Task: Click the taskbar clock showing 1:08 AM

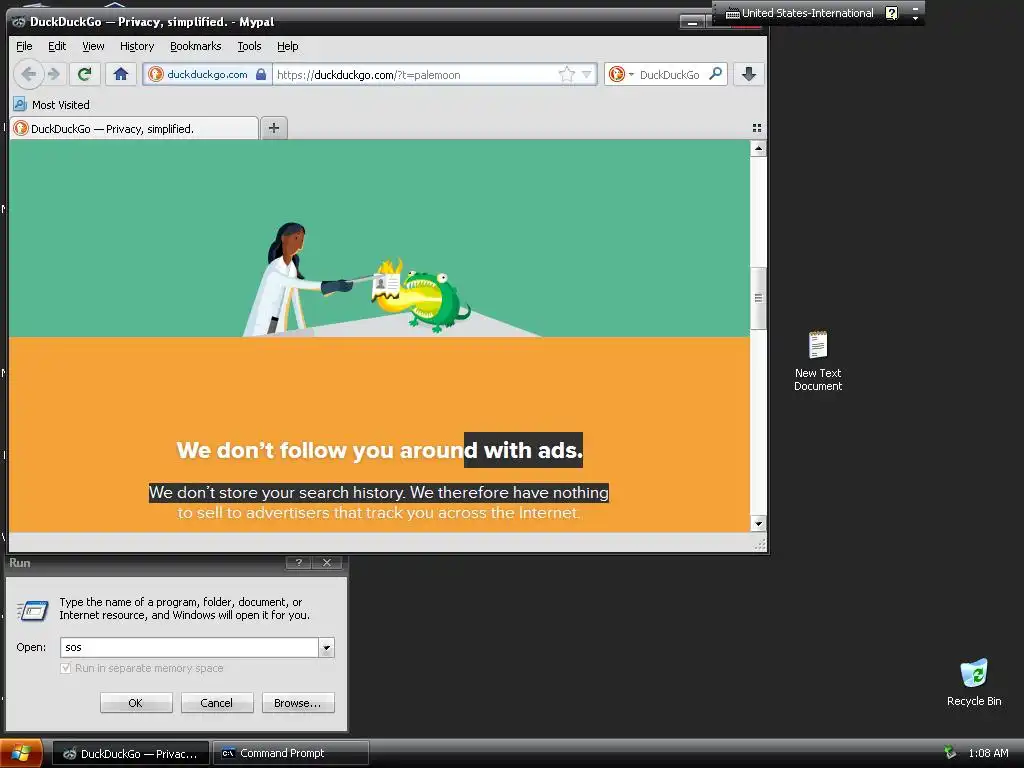Action: (988, 753)
